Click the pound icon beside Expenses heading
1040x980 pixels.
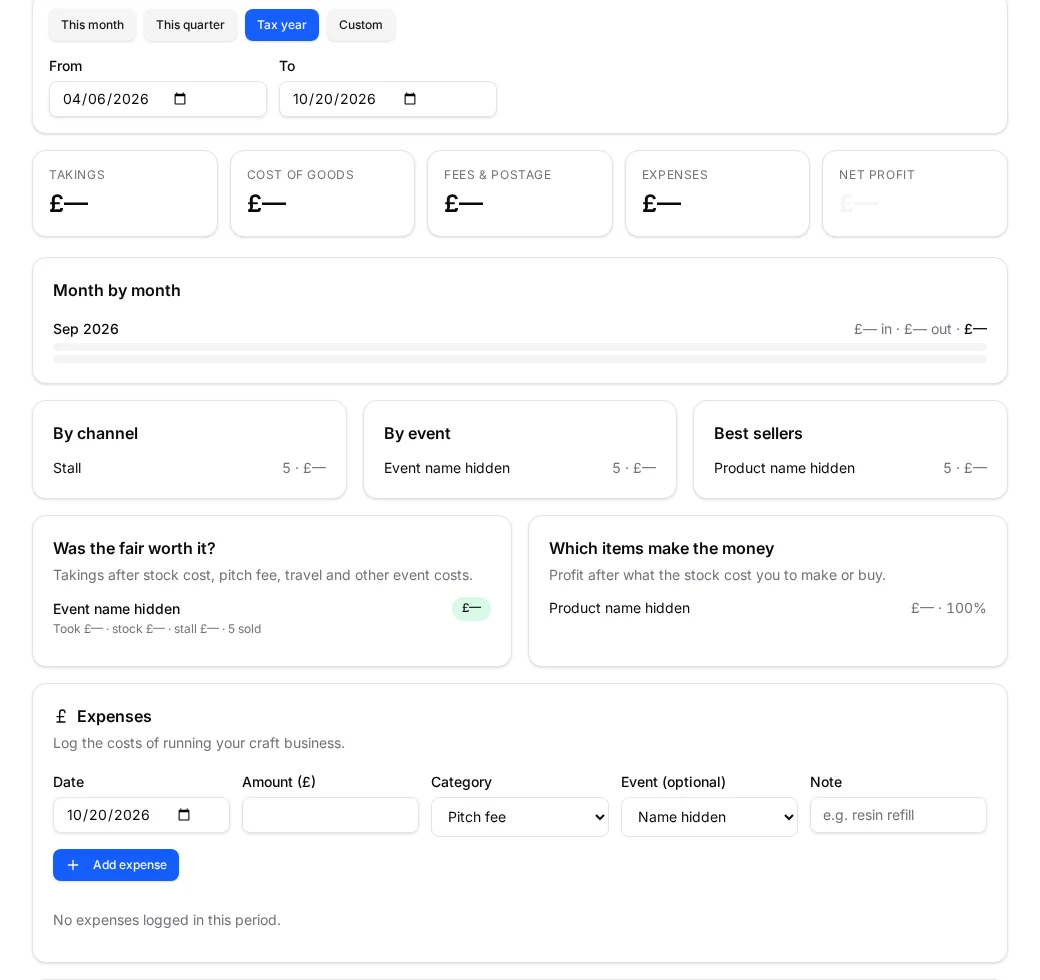point(61,717)
